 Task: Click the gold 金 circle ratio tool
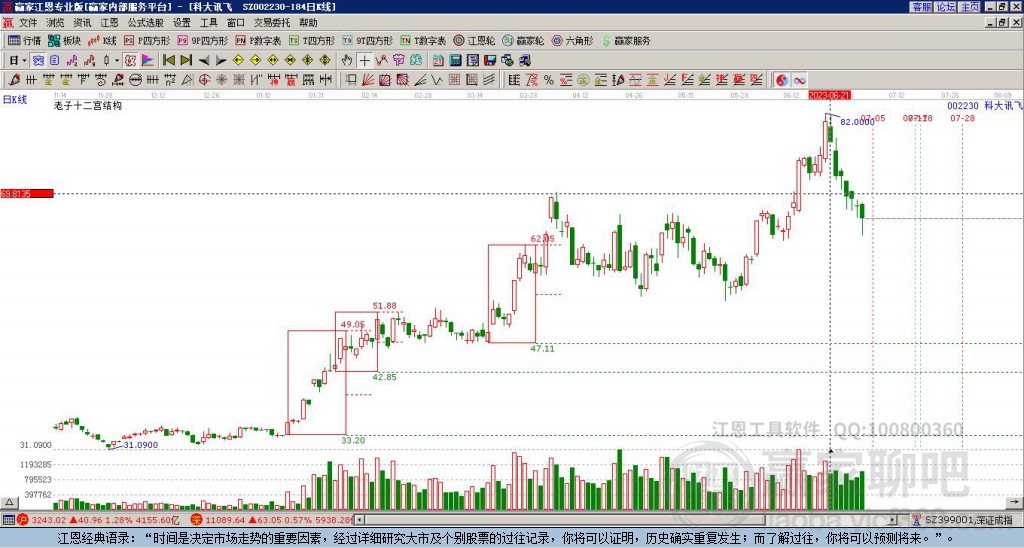tap(583, 80)
